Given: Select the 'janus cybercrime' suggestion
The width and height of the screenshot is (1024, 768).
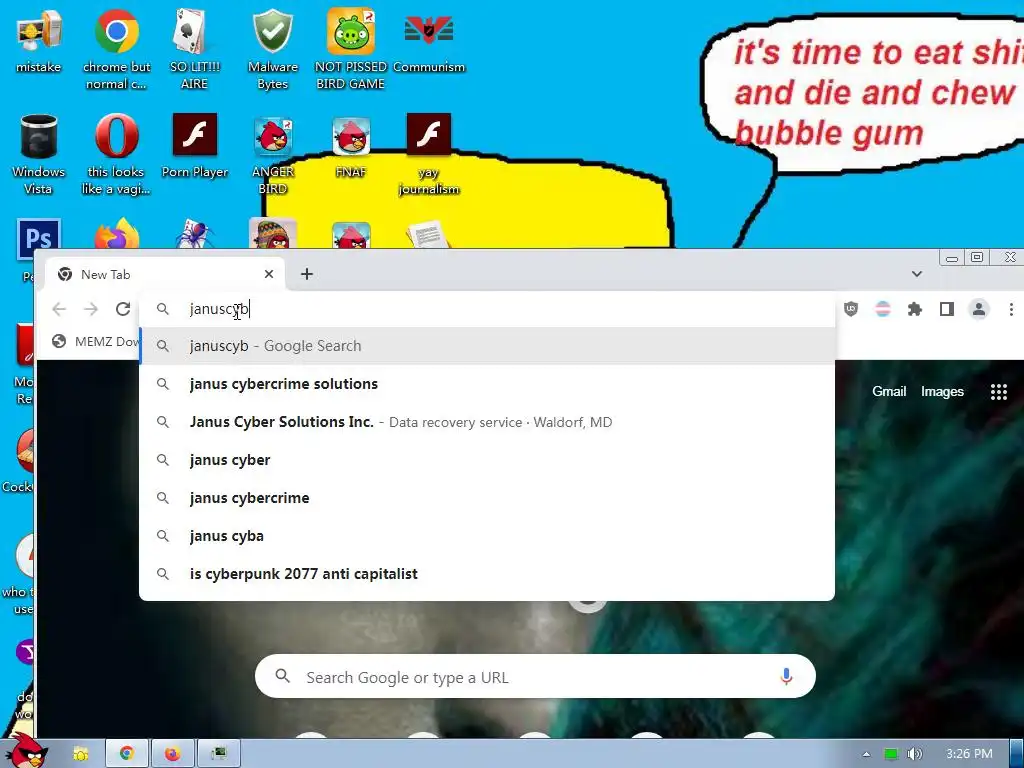Looking at the screenshot, I should 487,498.
